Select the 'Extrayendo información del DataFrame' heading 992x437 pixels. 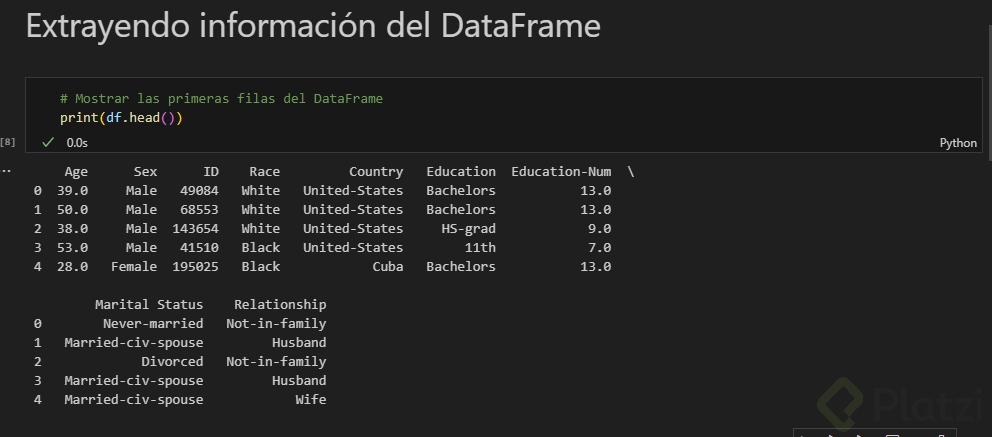pyautogui.click(x=313, y=27)
